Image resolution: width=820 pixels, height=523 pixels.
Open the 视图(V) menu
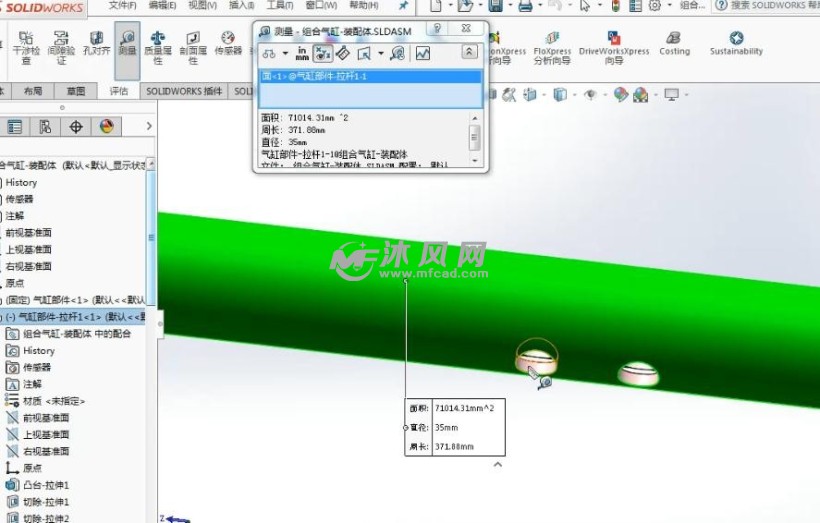tap(202, 5)
